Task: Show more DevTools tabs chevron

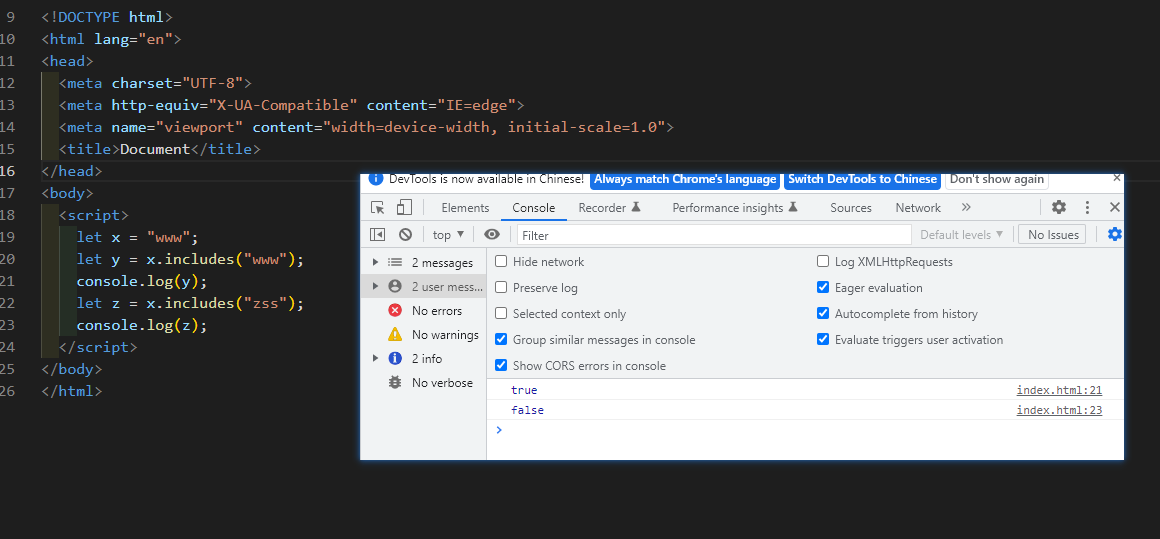Action: [x=966, y=208]
